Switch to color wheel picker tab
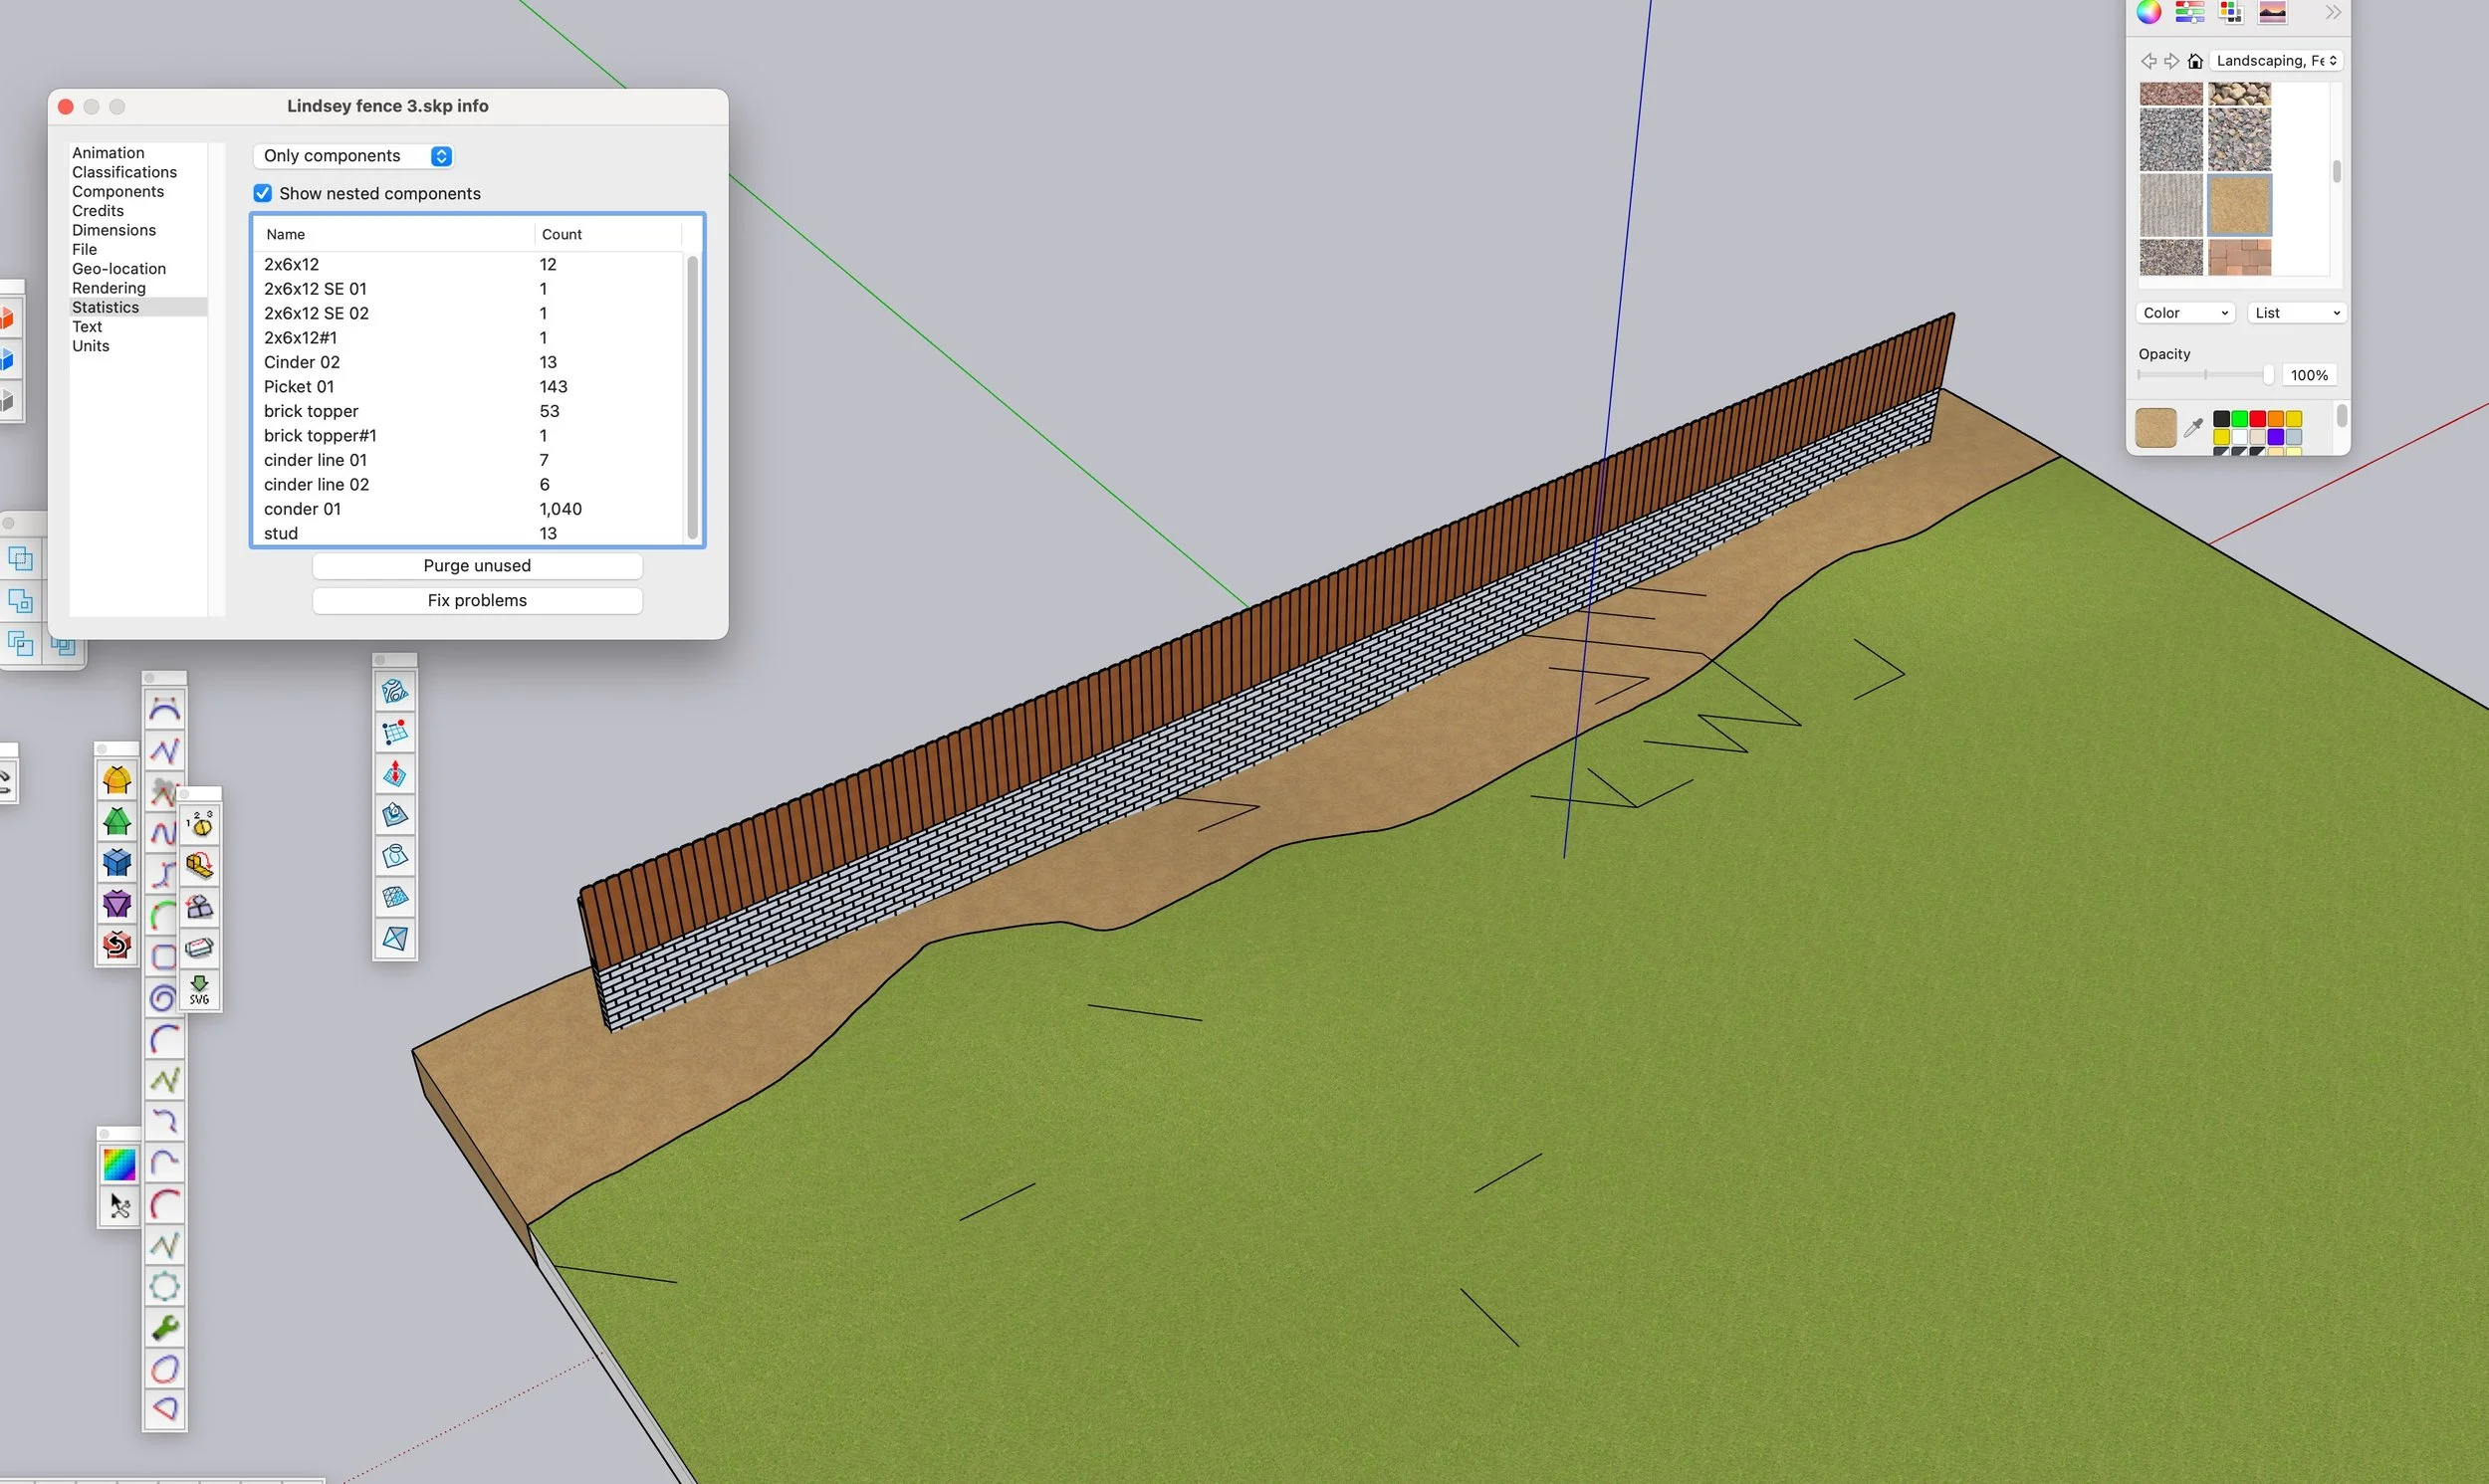The width and height of the screenshot is (2489, 1484). pos(2149,12)
